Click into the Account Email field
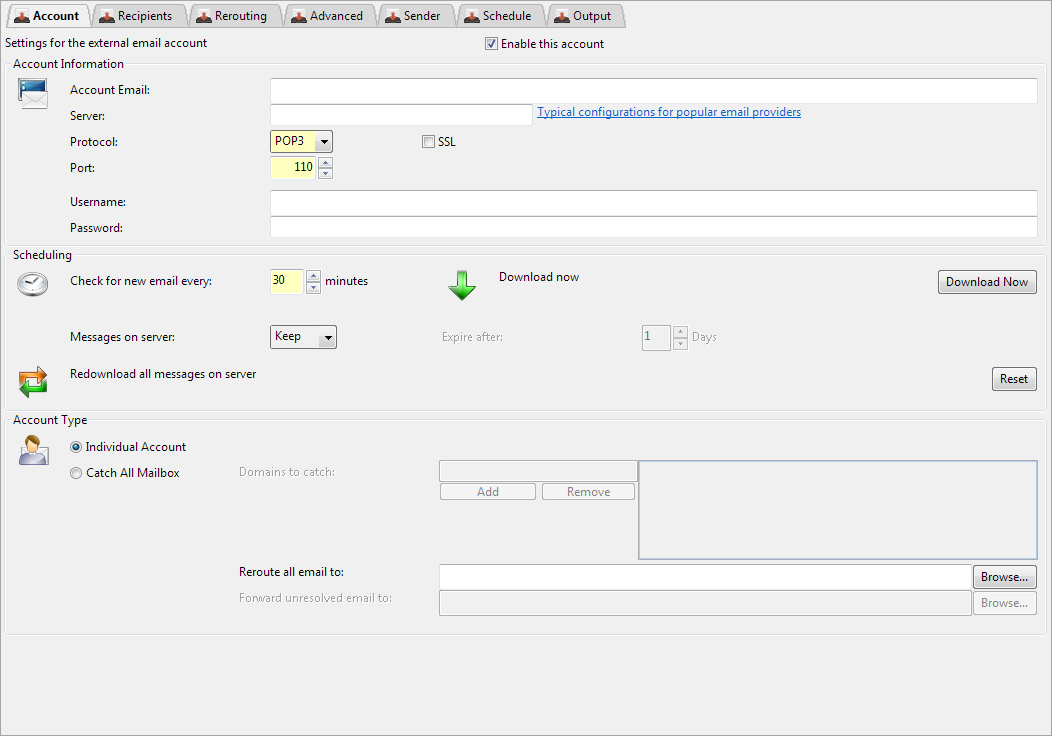 point(653,91)
